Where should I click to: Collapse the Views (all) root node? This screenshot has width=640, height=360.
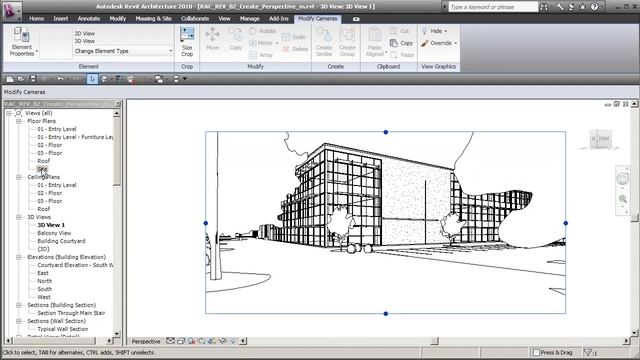tap(9, 113)
